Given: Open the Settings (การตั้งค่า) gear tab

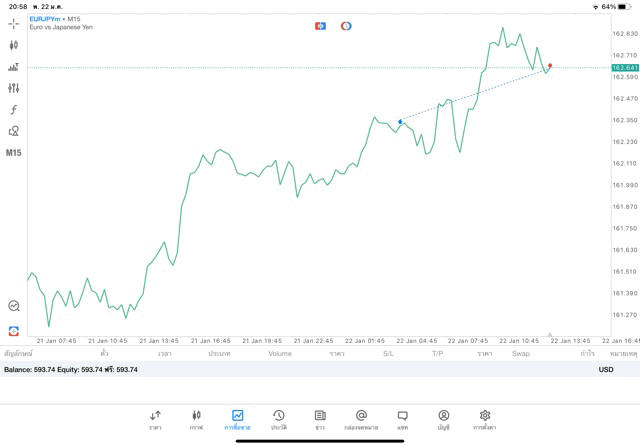Looking at the screenshot, I should [x=485, y=419].
